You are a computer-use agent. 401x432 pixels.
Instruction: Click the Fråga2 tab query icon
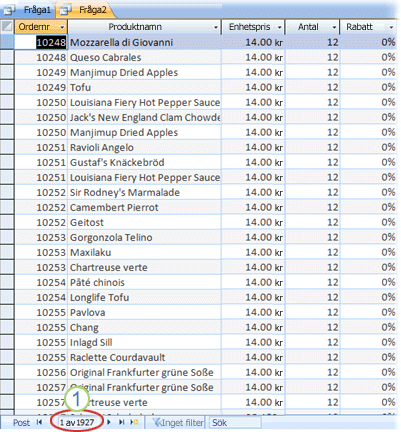click(x=65, y=11)
